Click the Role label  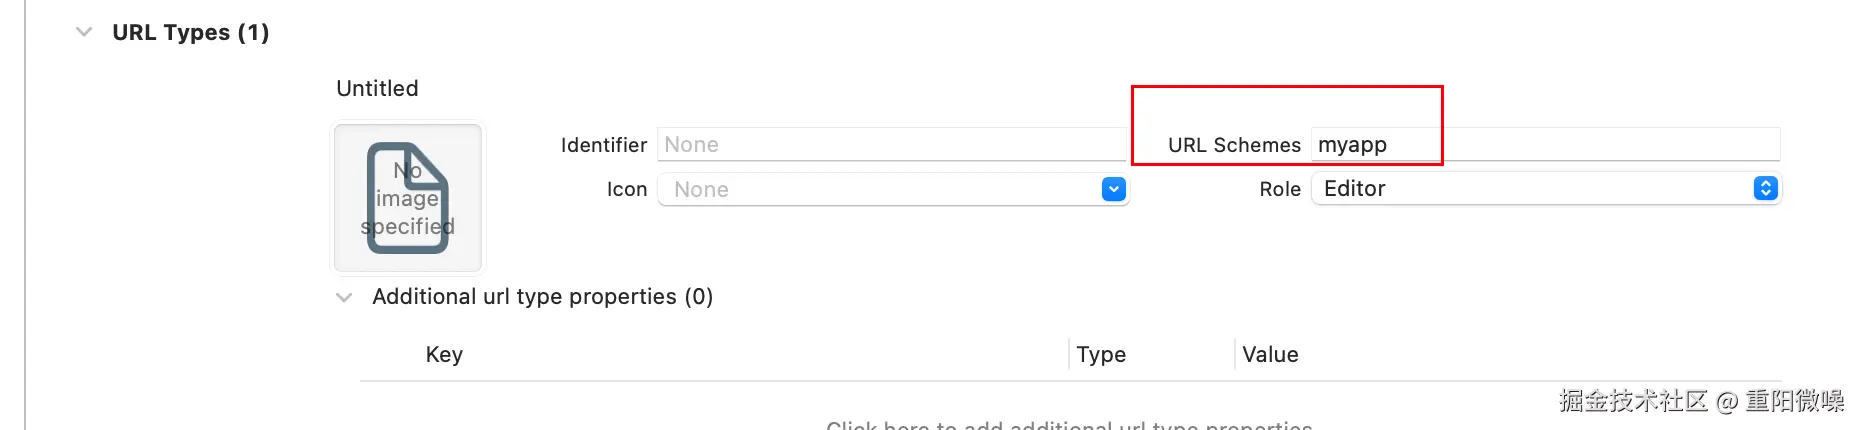pos(1280,188)
